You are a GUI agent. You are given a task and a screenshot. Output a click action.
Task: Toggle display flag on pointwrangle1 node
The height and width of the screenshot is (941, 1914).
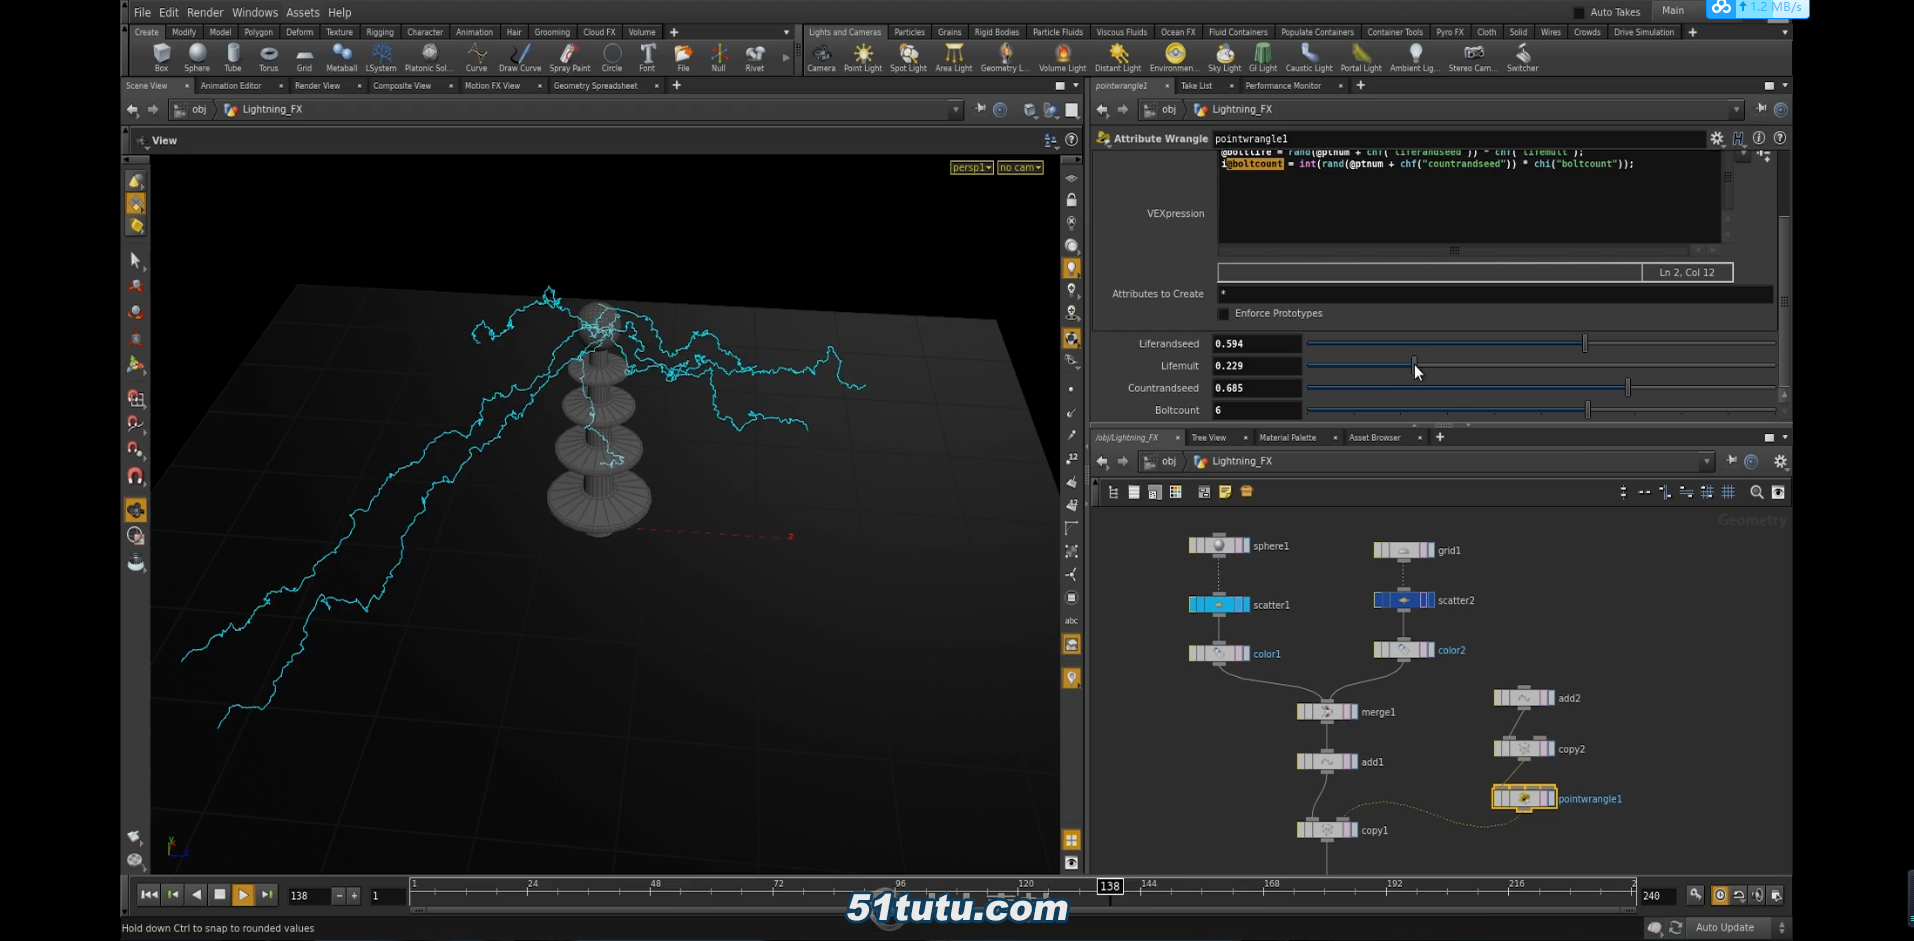(x=1550, y=798)
